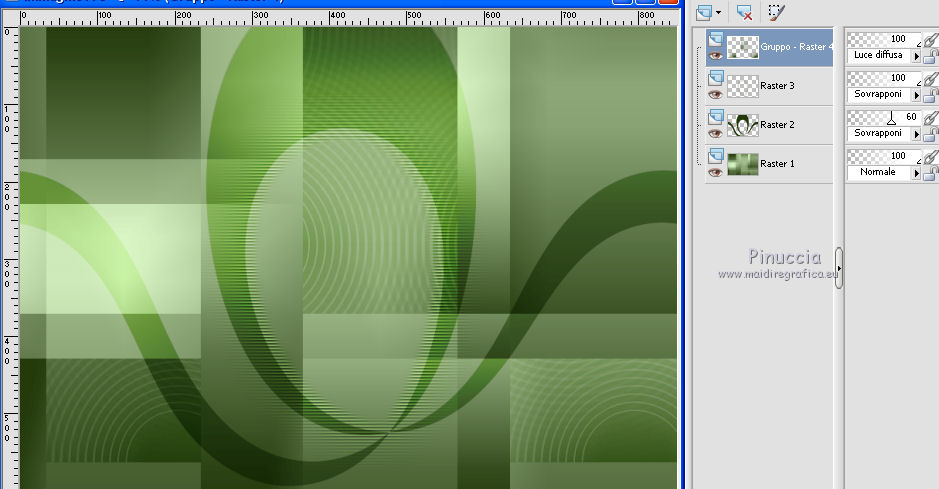Toggle transparency lock for Raster 3
The image size is (939, 489).
point(931,95)
